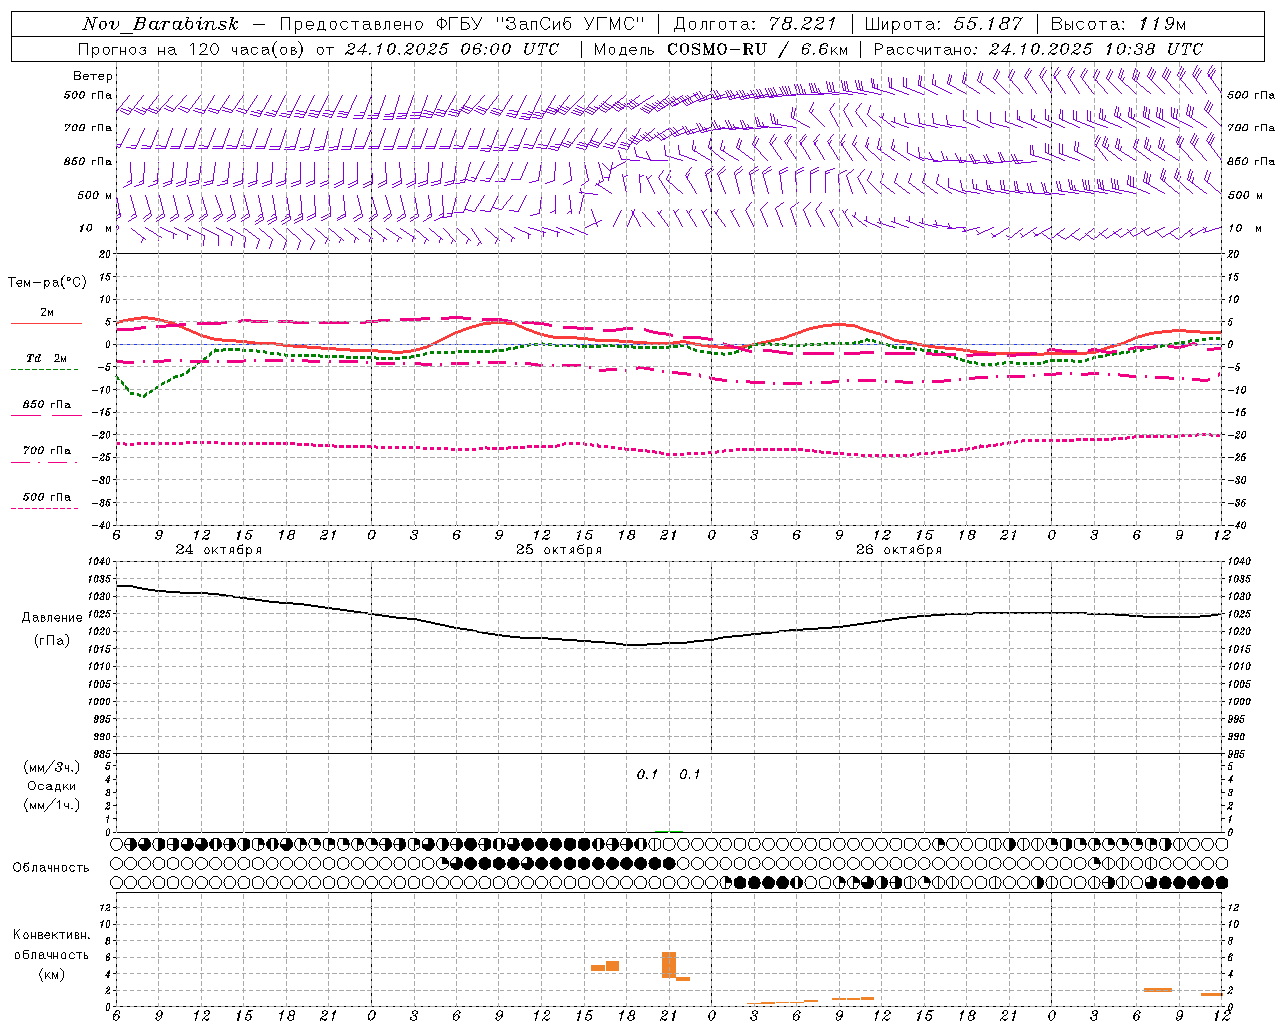Click the Облачность cloudiness label
Screen dimensions: 1280x1024
(x=51, y=868)
